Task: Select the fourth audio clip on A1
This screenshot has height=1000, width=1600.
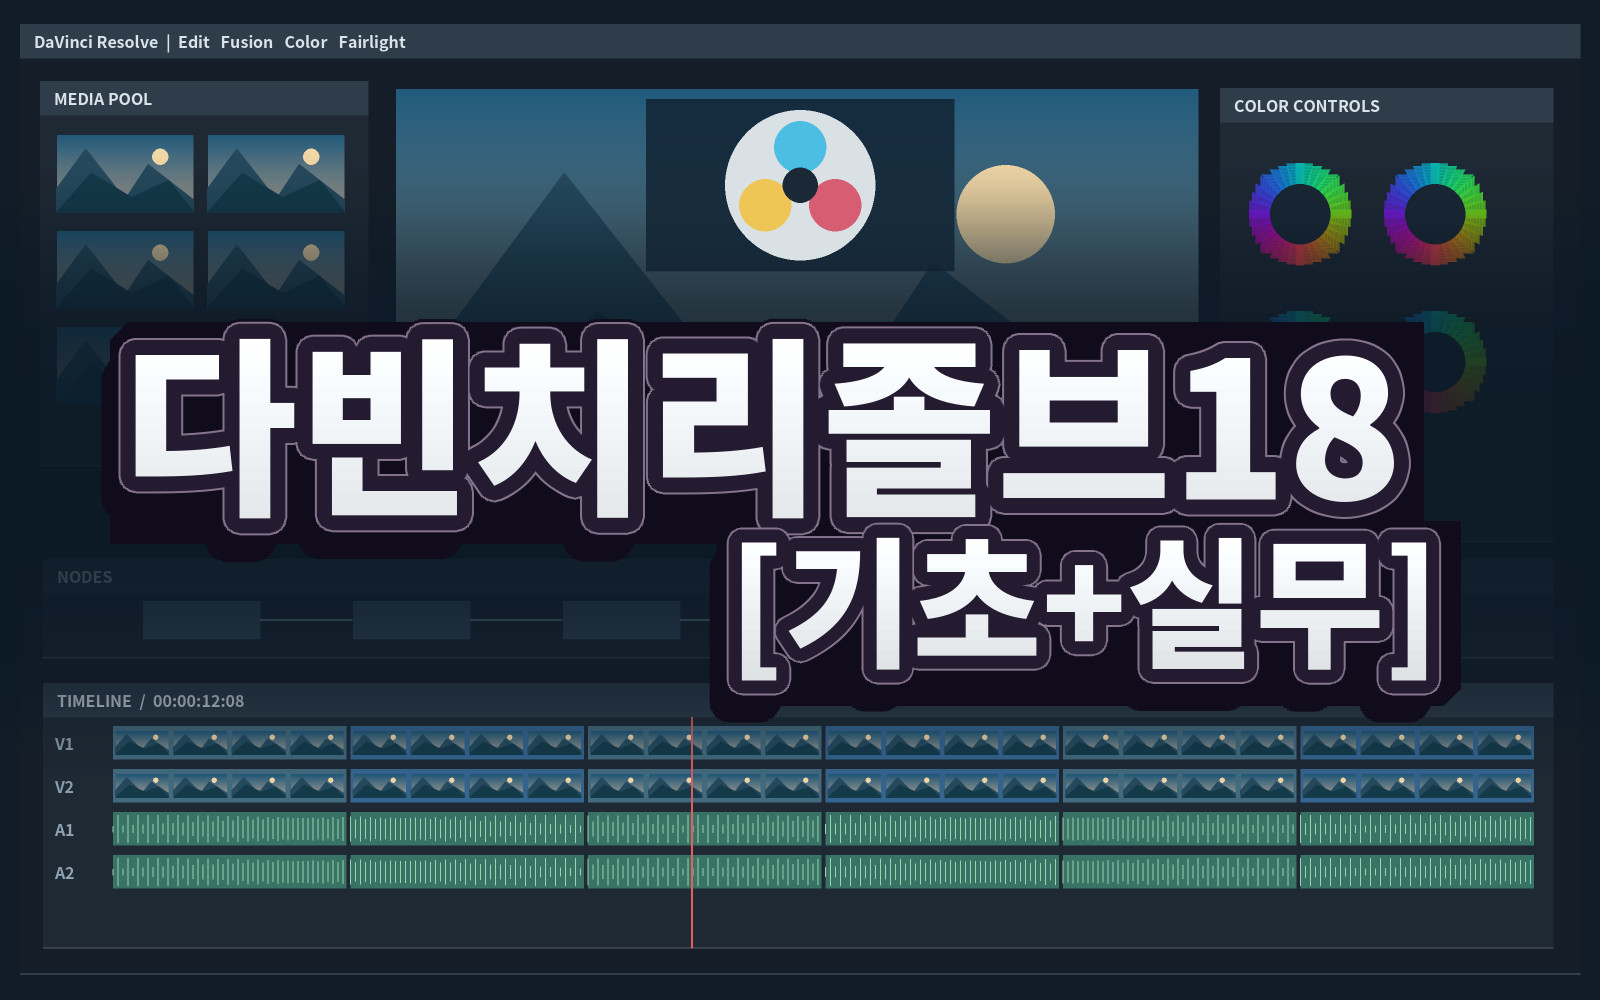Action: click(x=942, y=829)
